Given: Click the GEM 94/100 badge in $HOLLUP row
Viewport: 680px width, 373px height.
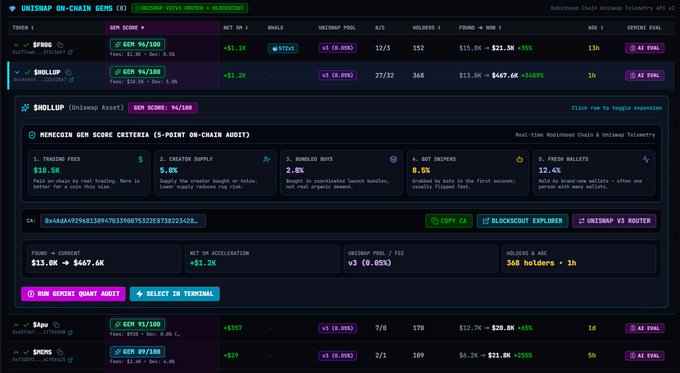Looking at the screenshot, I should point(137,72).
